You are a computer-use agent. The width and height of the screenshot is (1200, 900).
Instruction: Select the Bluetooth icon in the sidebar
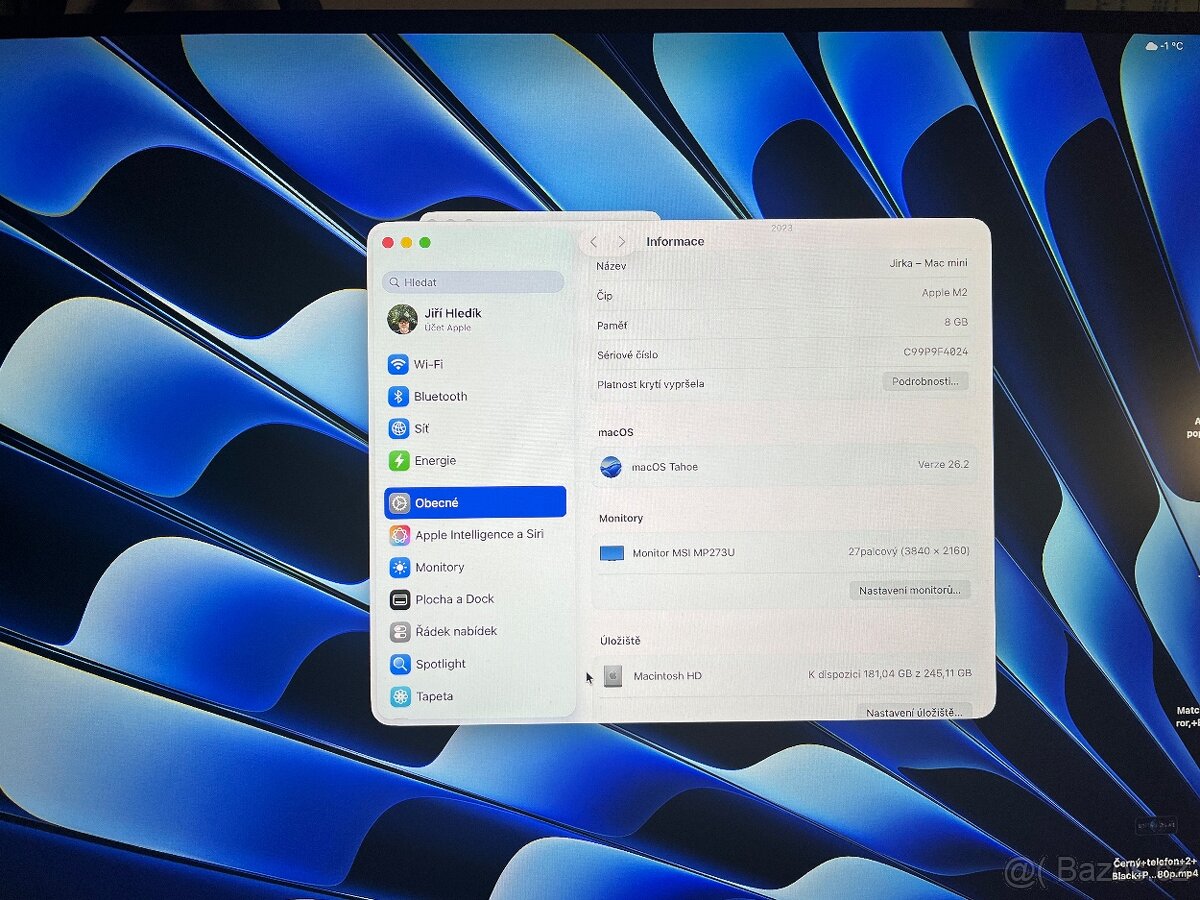point(401,396)
